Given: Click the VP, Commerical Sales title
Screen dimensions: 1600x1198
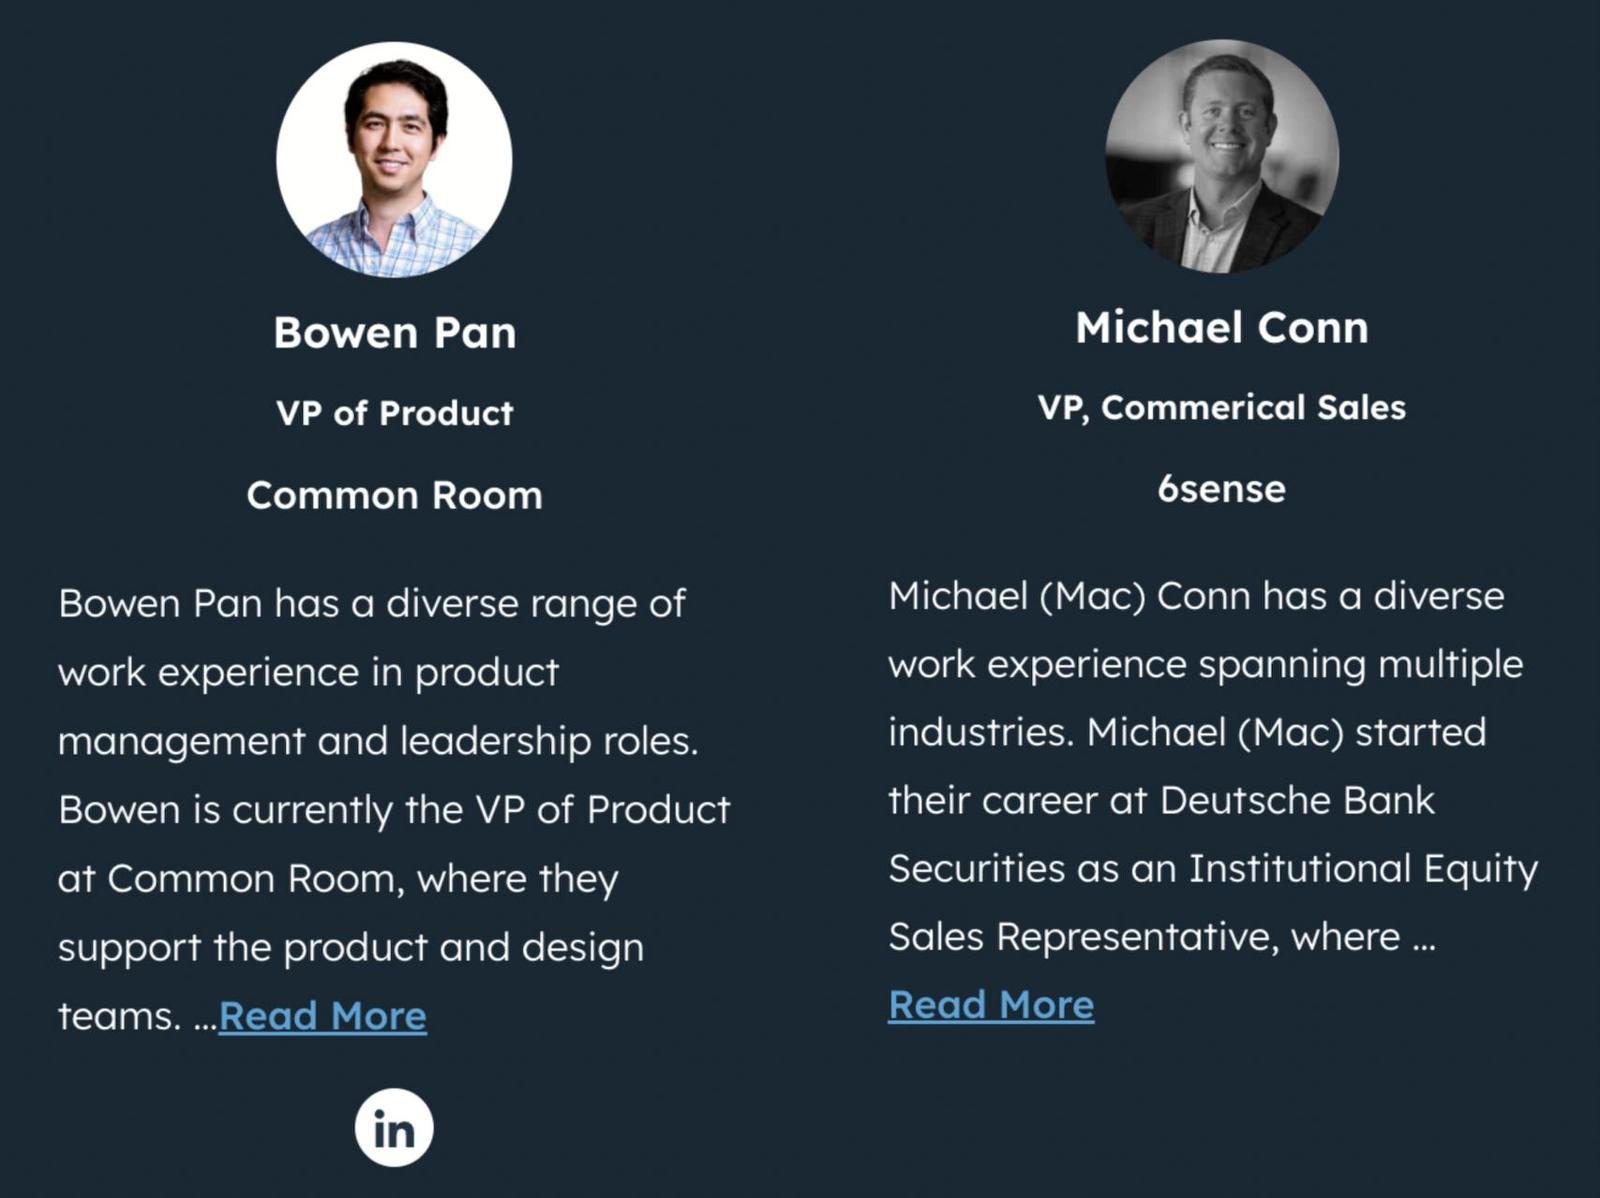Looking at the screenshot, I should [1222, 408].
